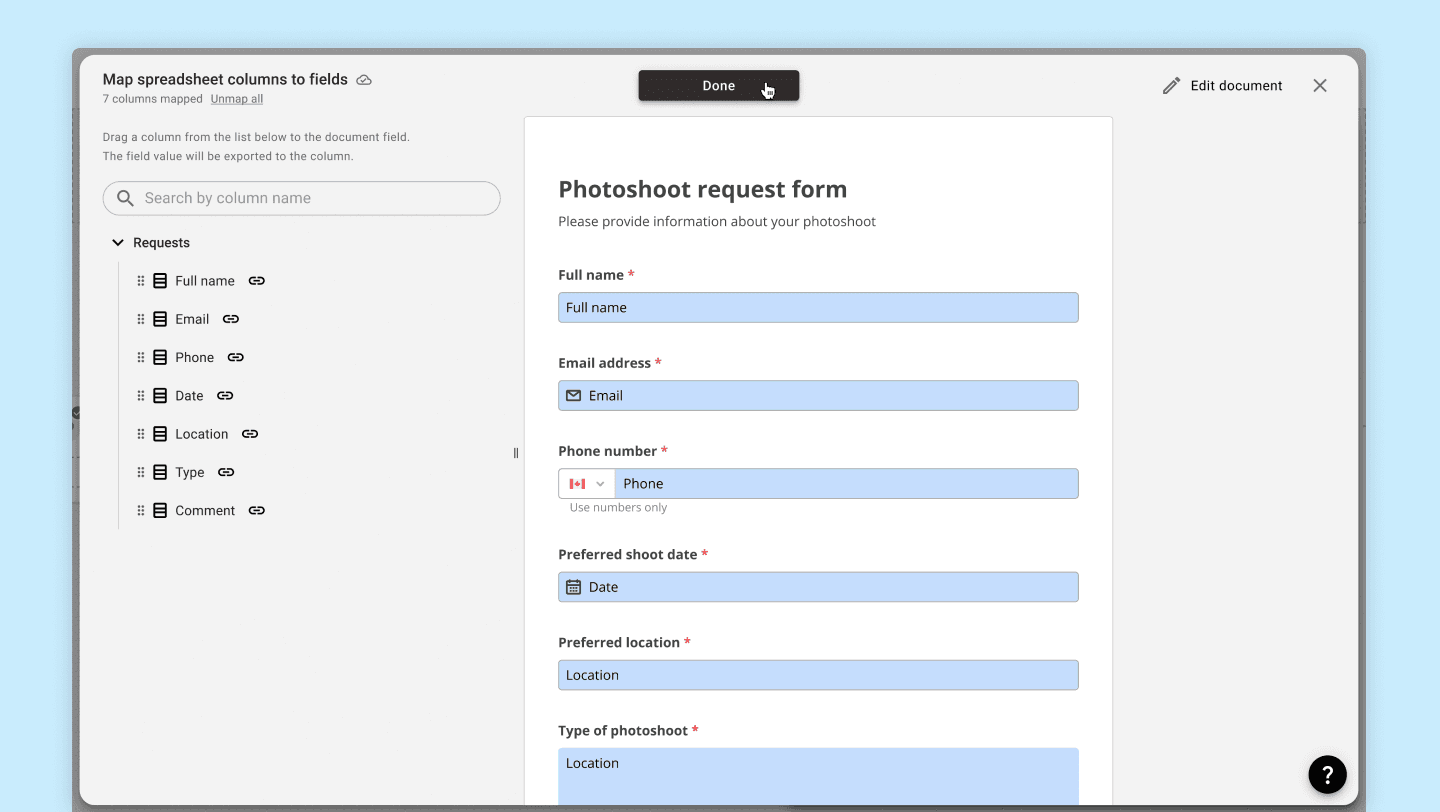Click the 'Use numbers only' hint text
Viewport: 1440px width, 812px height.
coord(618,508)
